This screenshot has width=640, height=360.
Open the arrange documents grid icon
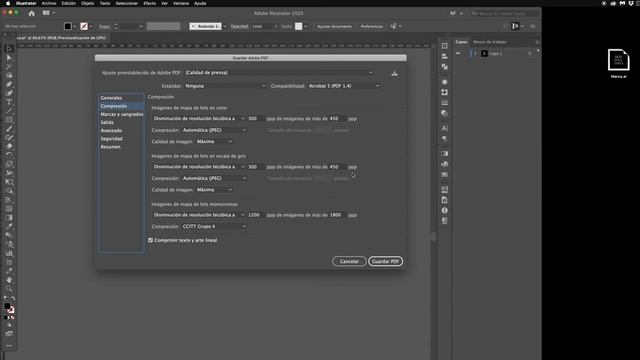tap(46, 13)
